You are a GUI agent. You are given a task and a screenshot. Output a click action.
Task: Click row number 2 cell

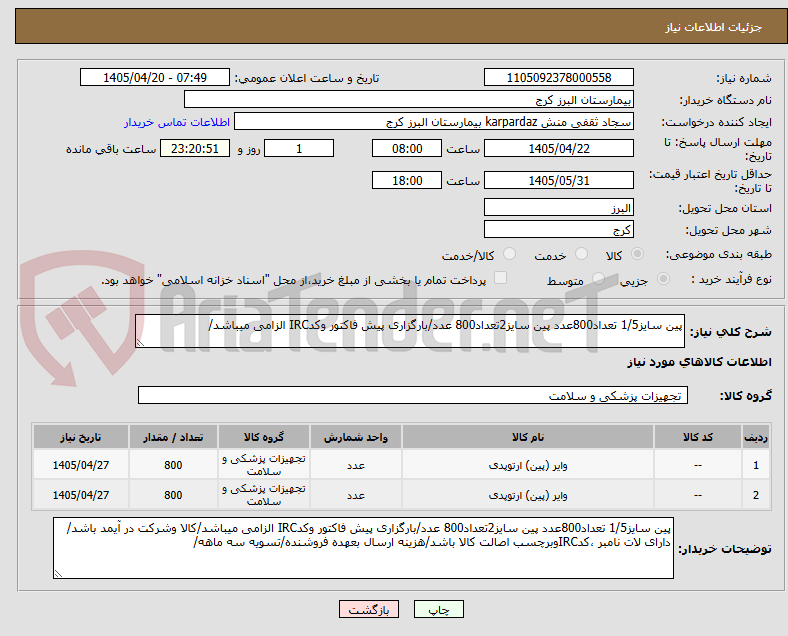pos(755,495)
